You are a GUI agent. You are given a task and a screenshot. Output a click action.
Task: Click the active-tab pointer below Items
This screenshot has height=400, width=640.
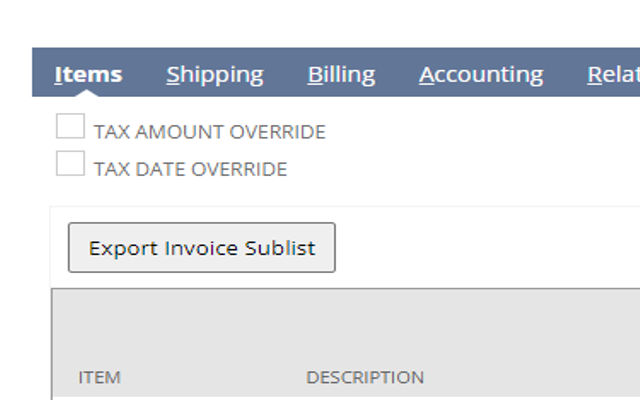point(87,93)
